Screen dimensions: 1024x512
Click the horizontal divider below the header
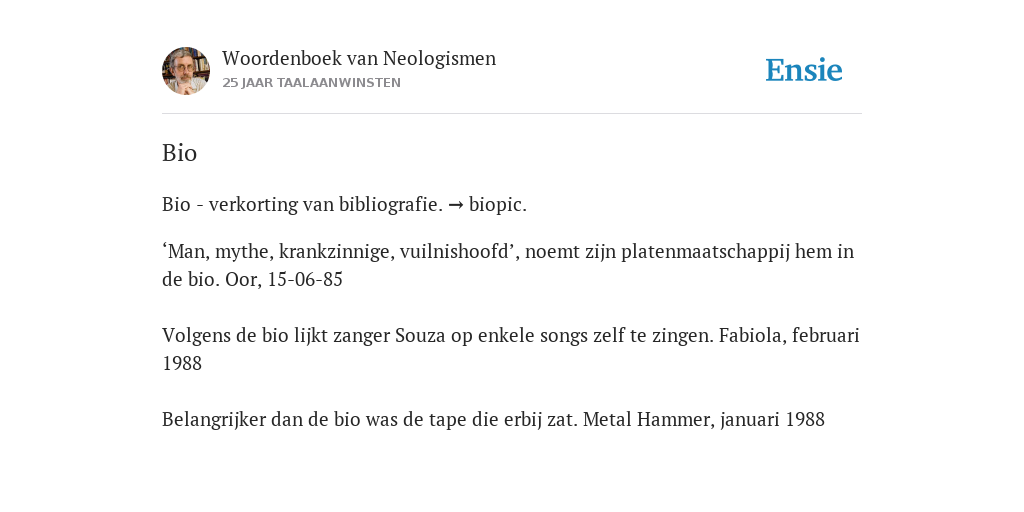coord(512,114)
